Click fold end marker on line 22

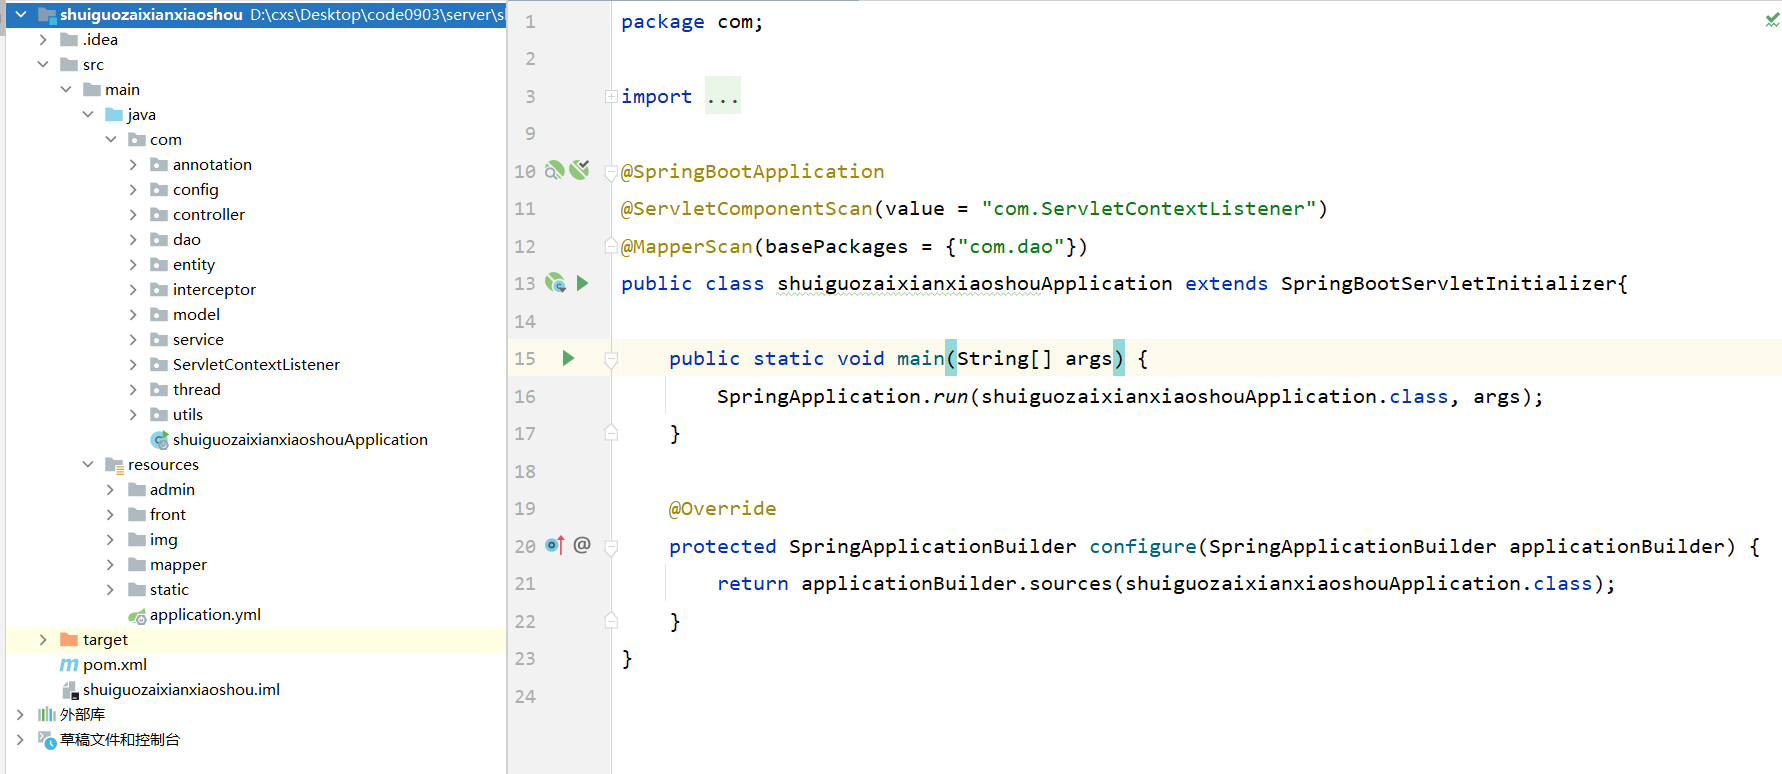coord(610,621)
